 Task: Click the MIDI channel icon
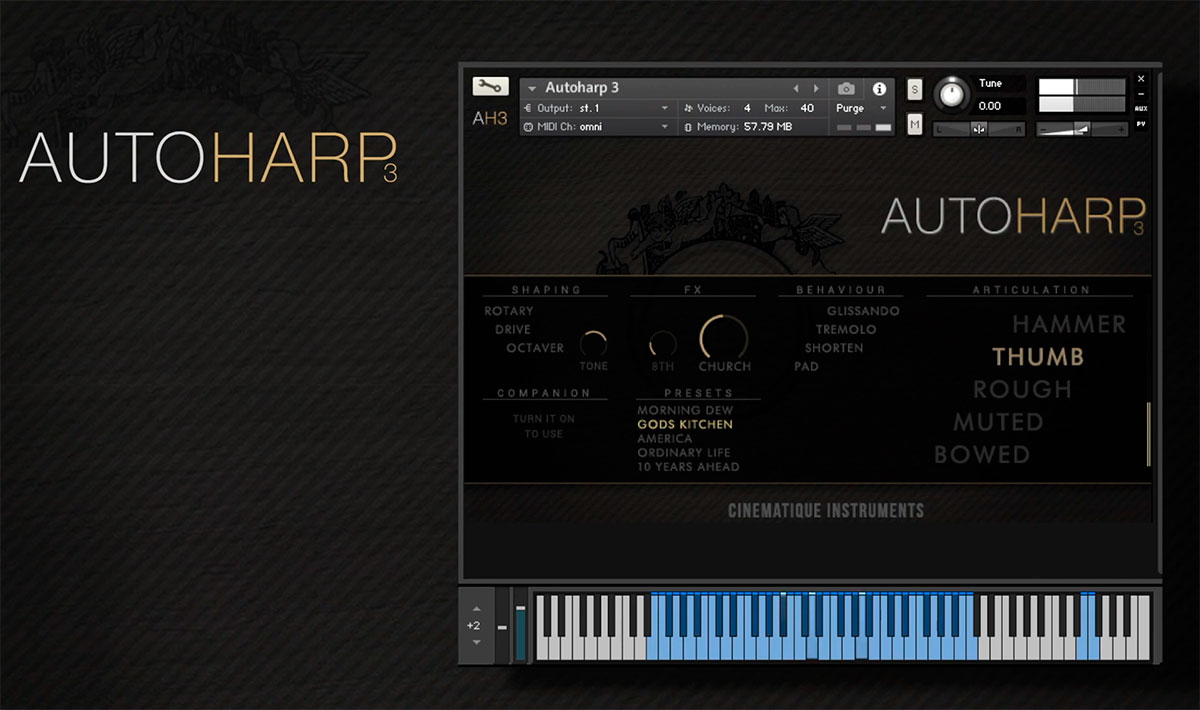coord(527,127)
